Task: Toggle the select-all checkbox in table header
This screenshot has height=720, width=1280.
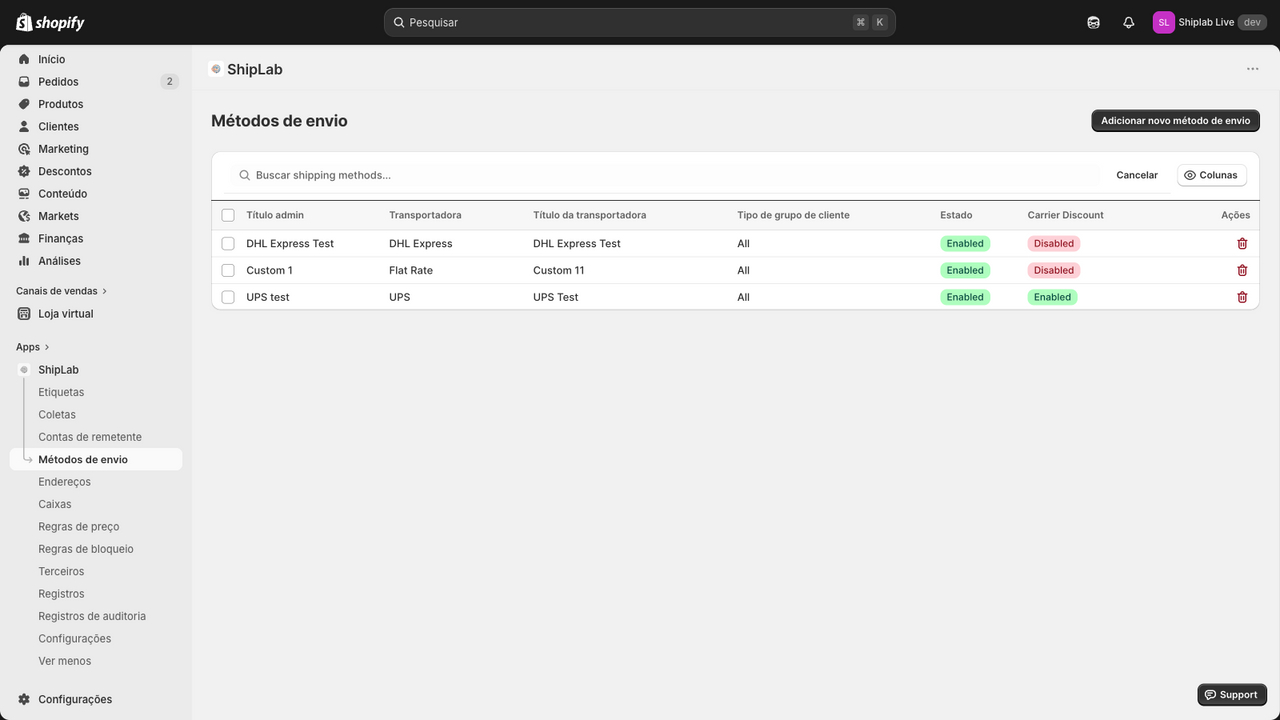Action: [x=228, y=215]
